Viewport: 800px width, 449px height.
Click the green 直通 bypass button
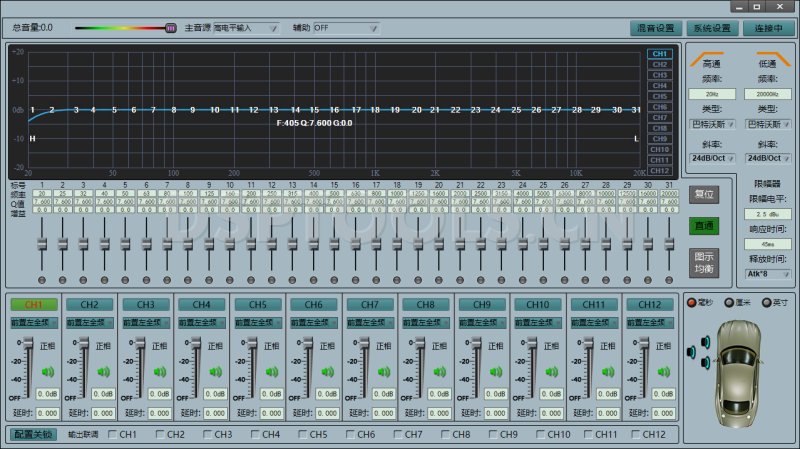point(703,226)
